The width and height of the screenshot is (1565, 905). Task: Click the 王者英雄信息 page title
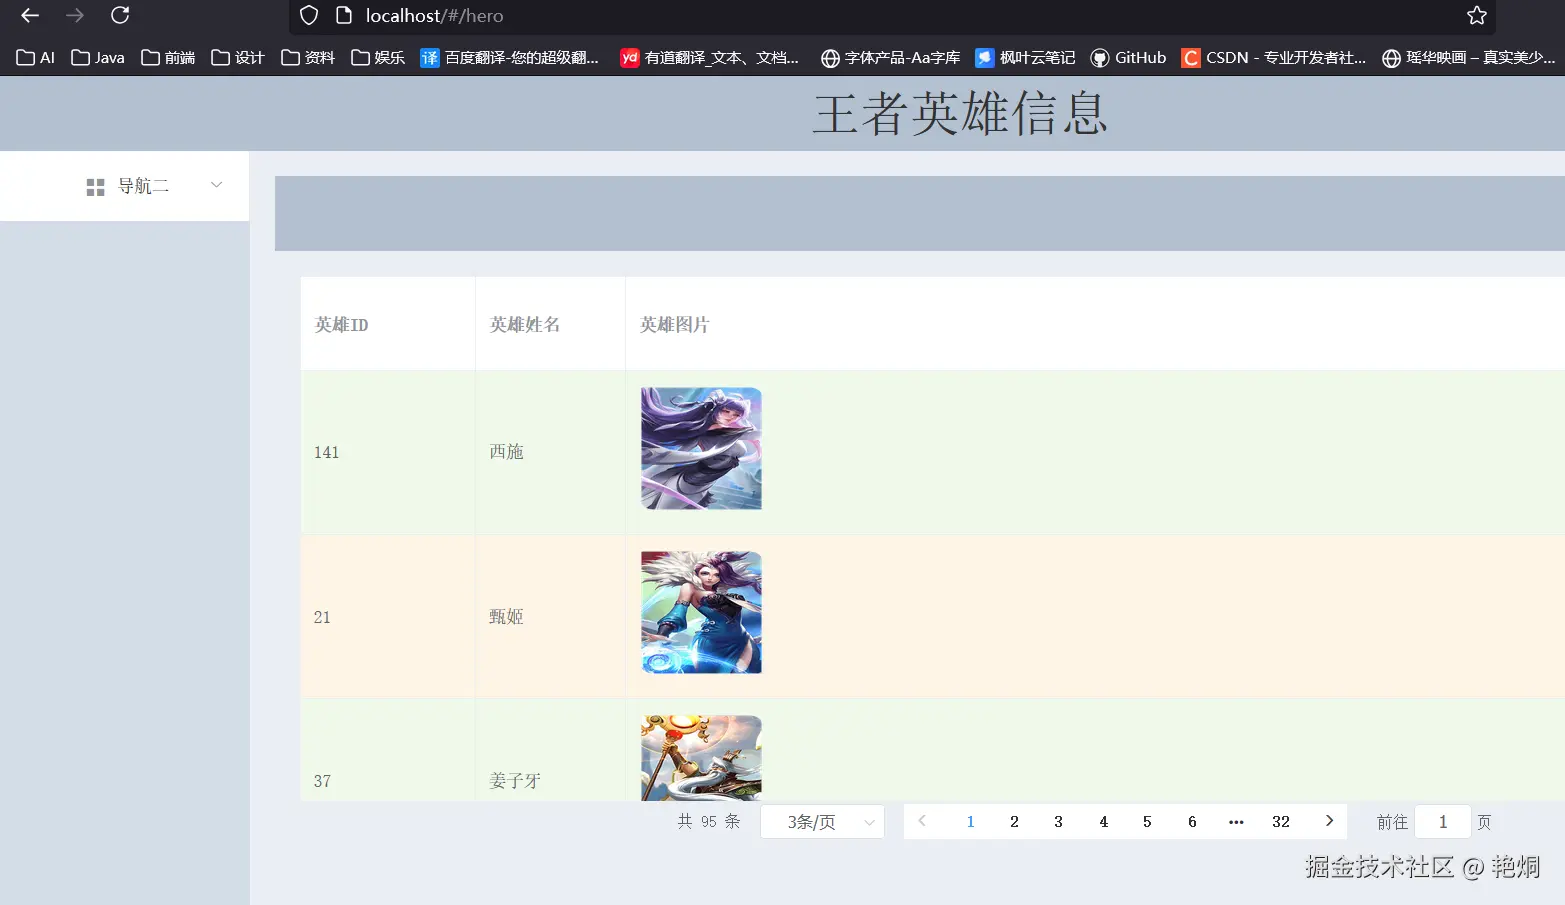click(x=960, y=113)
